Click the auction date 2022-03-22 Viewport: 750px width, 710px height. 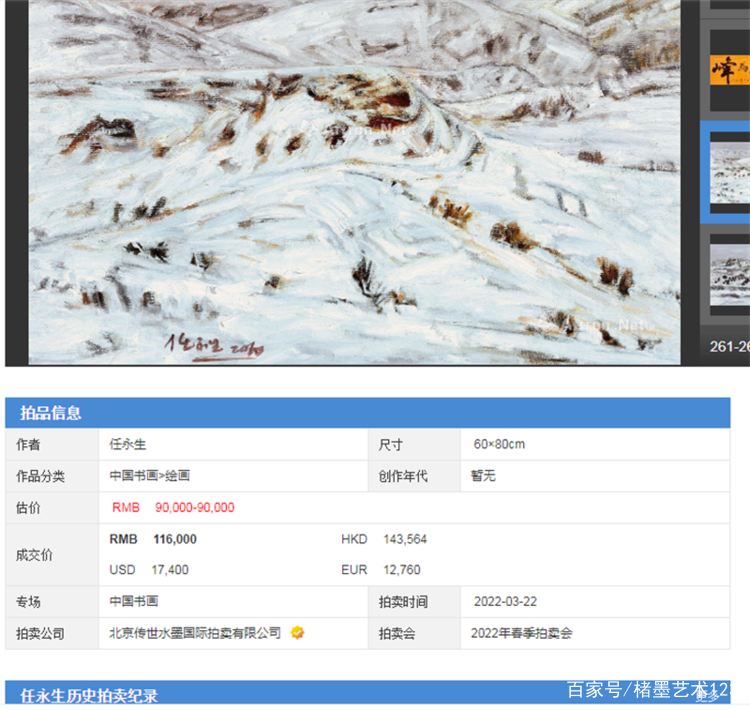pos(505,601)
